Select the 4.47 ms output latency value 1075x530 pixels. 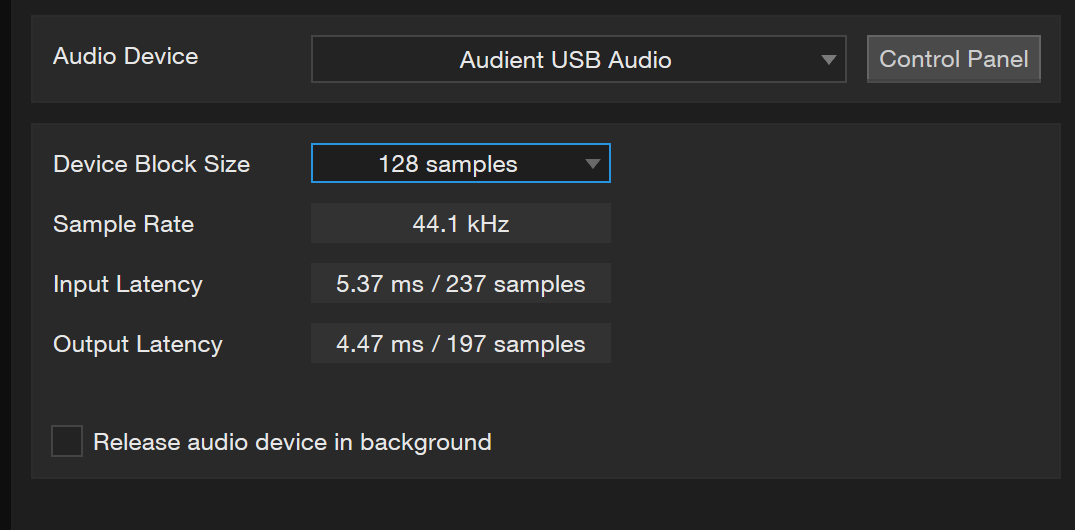pos(366,344)
